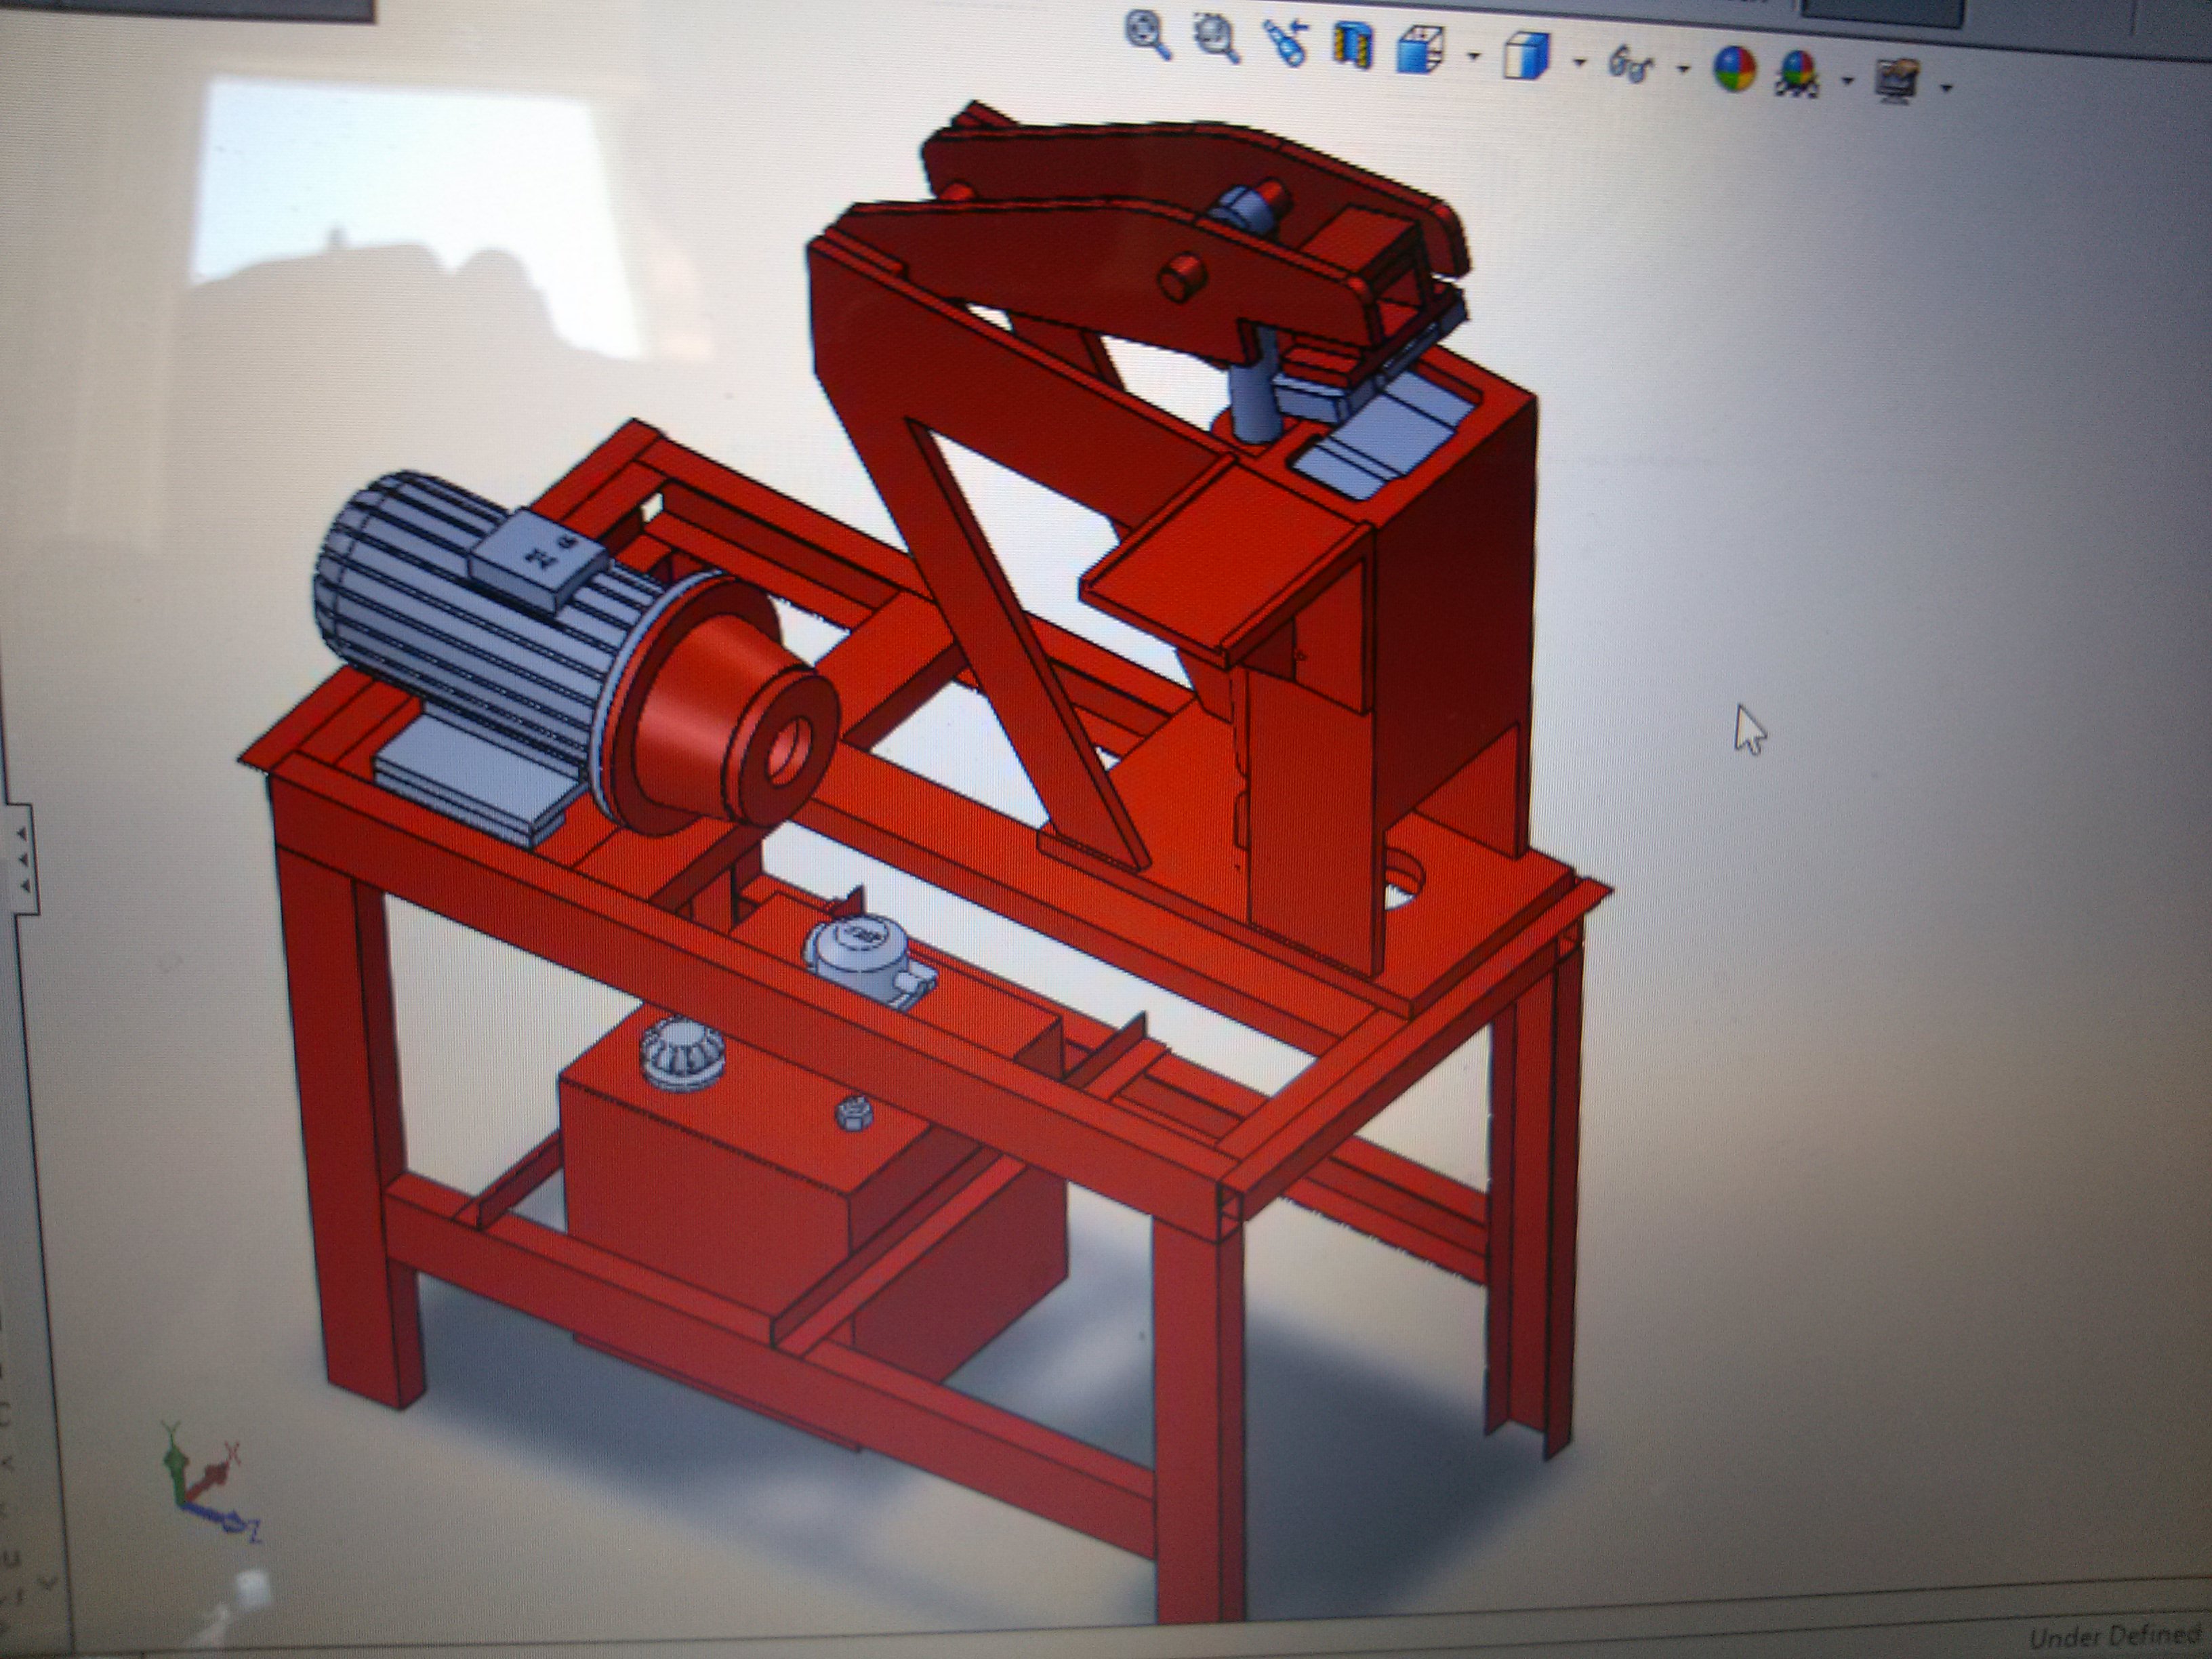This screenshot has height=1659, width=2212.
Task: Open the Hide/Show Items dropdown arrow
Action: coord(1683,69)
